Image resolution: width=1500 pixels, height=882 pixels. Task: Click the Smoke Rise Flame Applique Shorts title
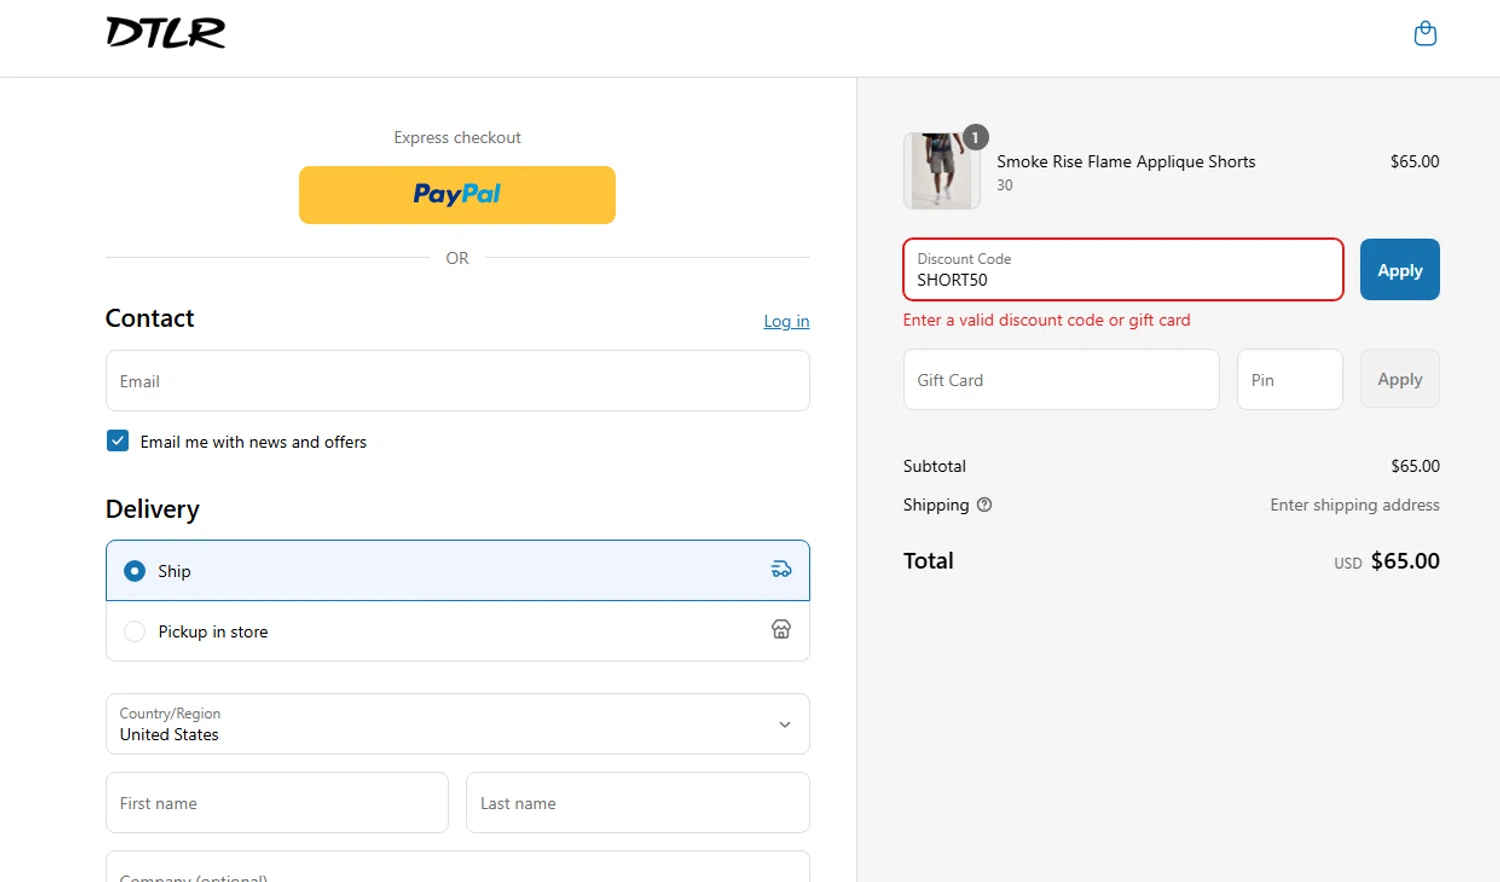pos(1126,162)
